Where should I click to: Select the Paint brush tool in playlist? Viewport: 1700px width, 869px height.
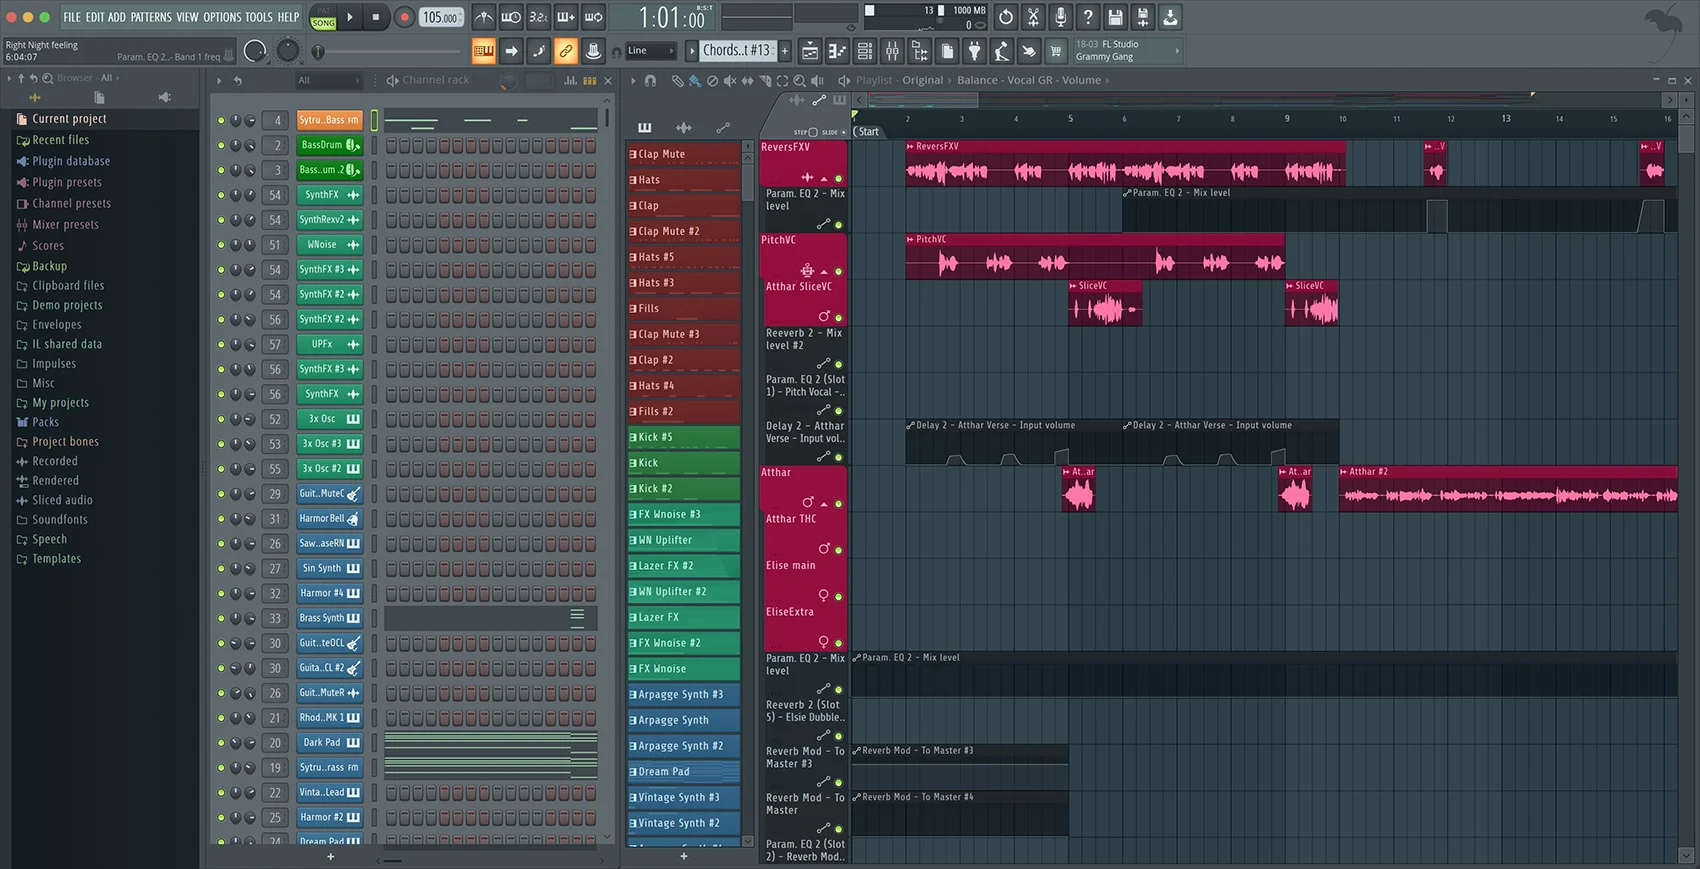click(694, 81)
